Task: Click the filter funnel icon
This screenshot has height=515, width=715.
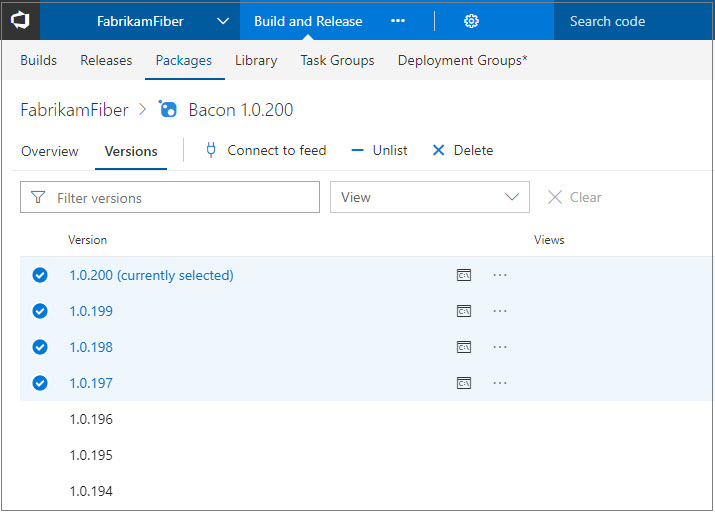Action: coord(38,198)
